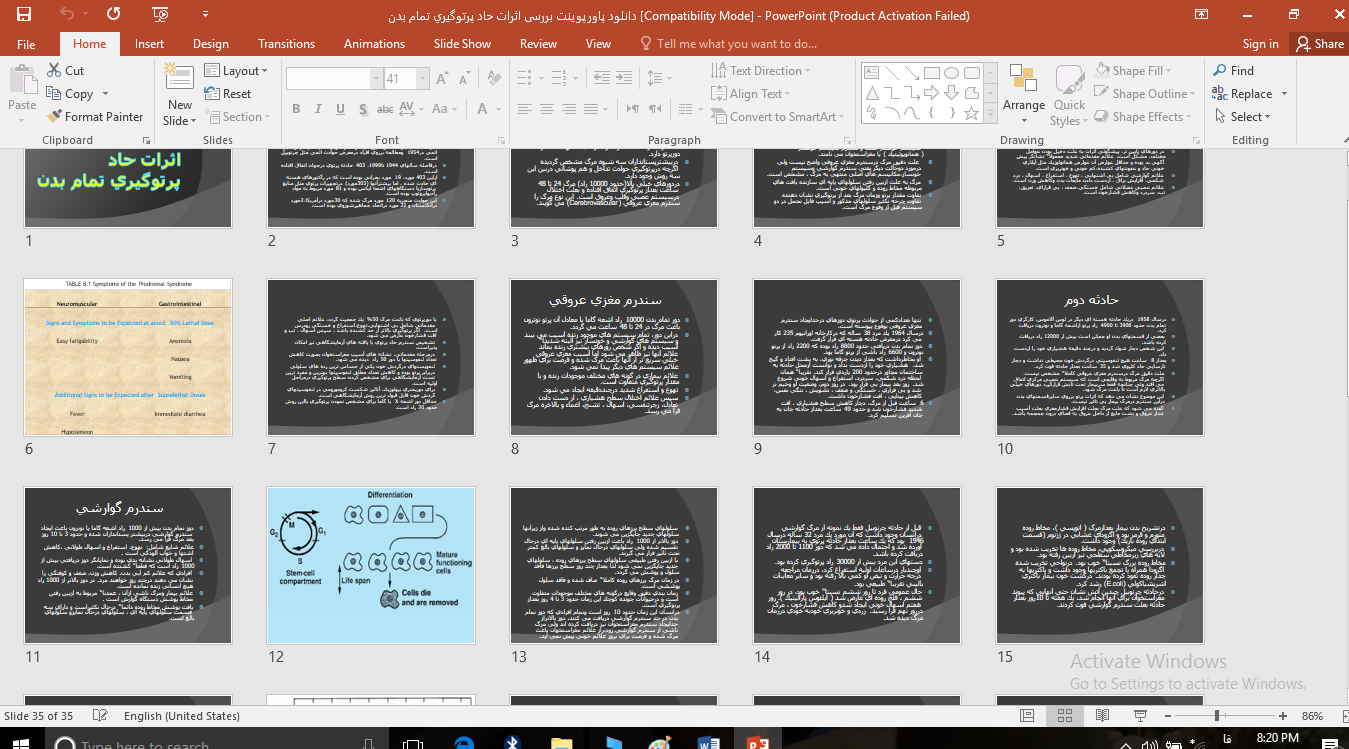Click the Share button
The image size is (1349, 749).
click(x=1319, y=44)
